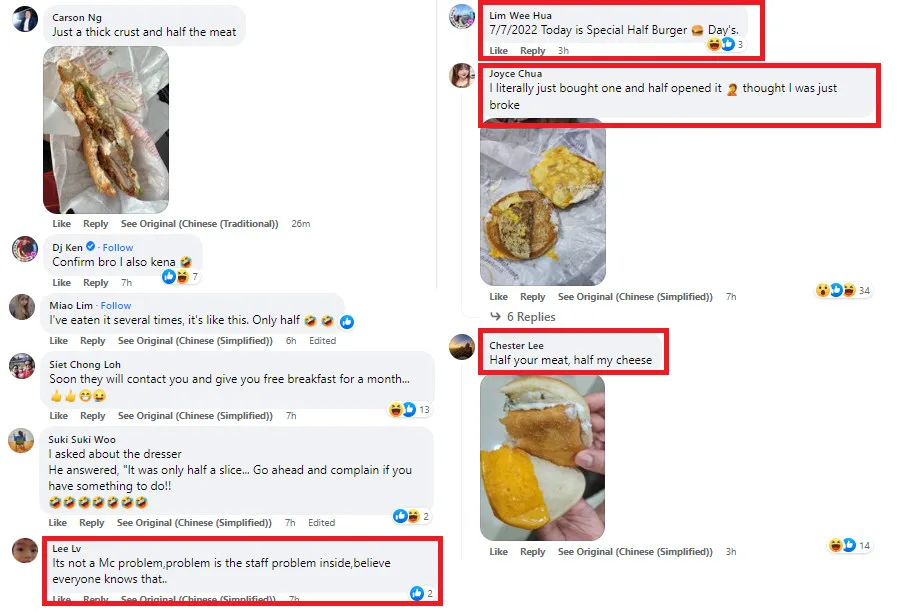
Task: Click Chester Lee's profile avatar
Action: 462,346
